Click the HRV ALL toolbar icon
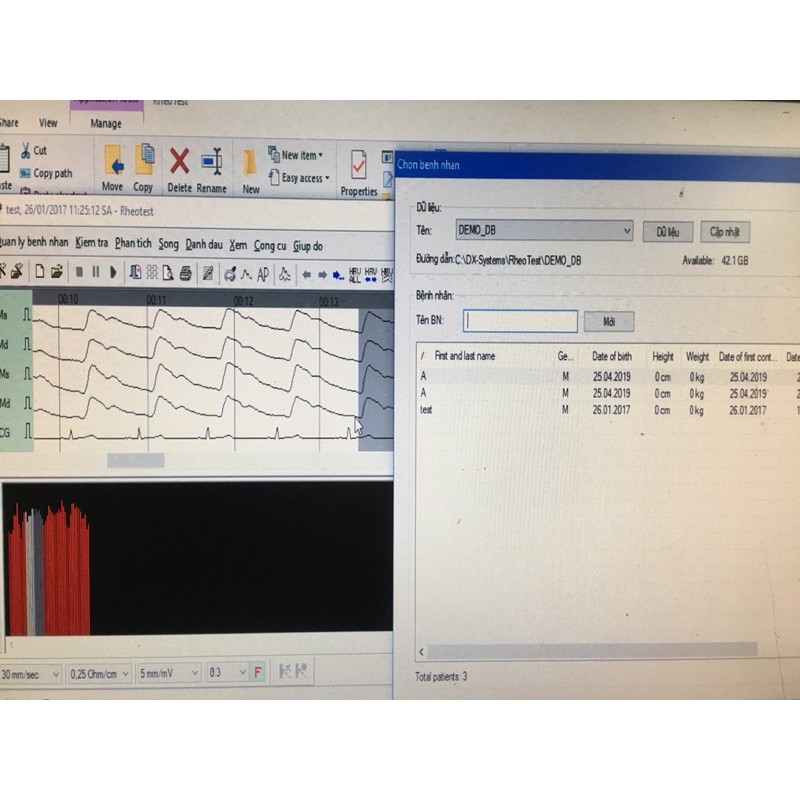The width and height of the screenshot is (800, 800). point(355,276)
